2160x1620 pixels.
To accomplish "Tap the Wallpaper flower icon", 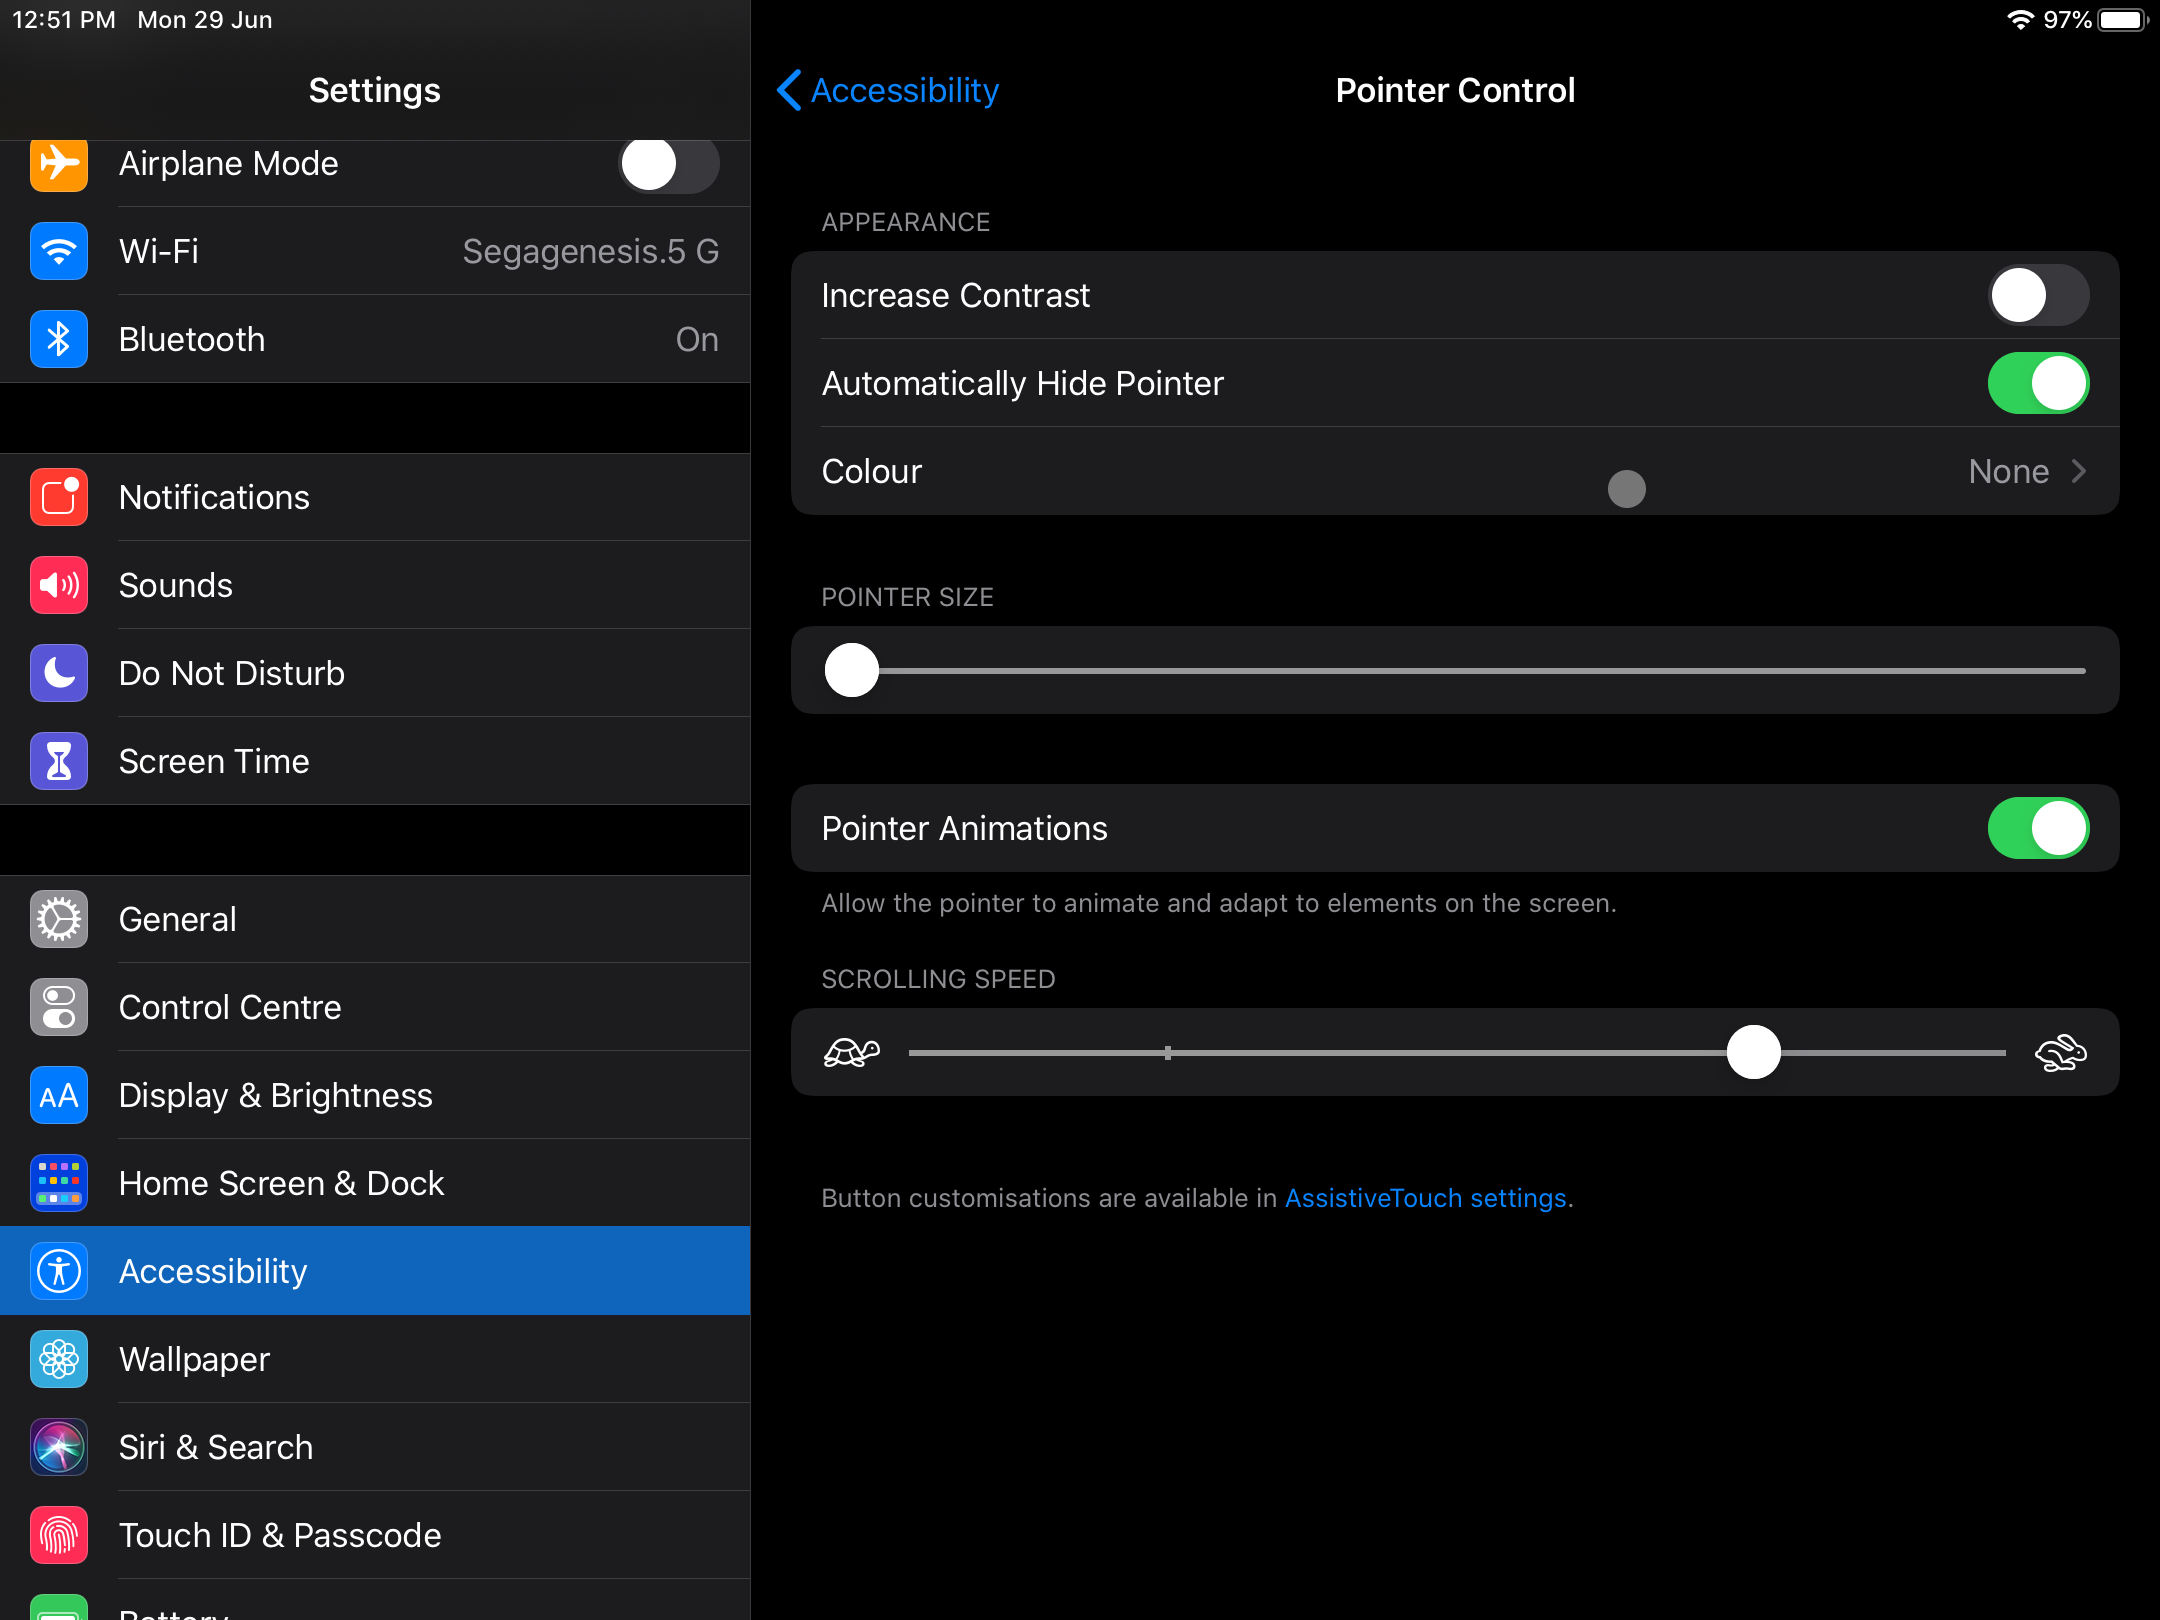I will 59,1359.
